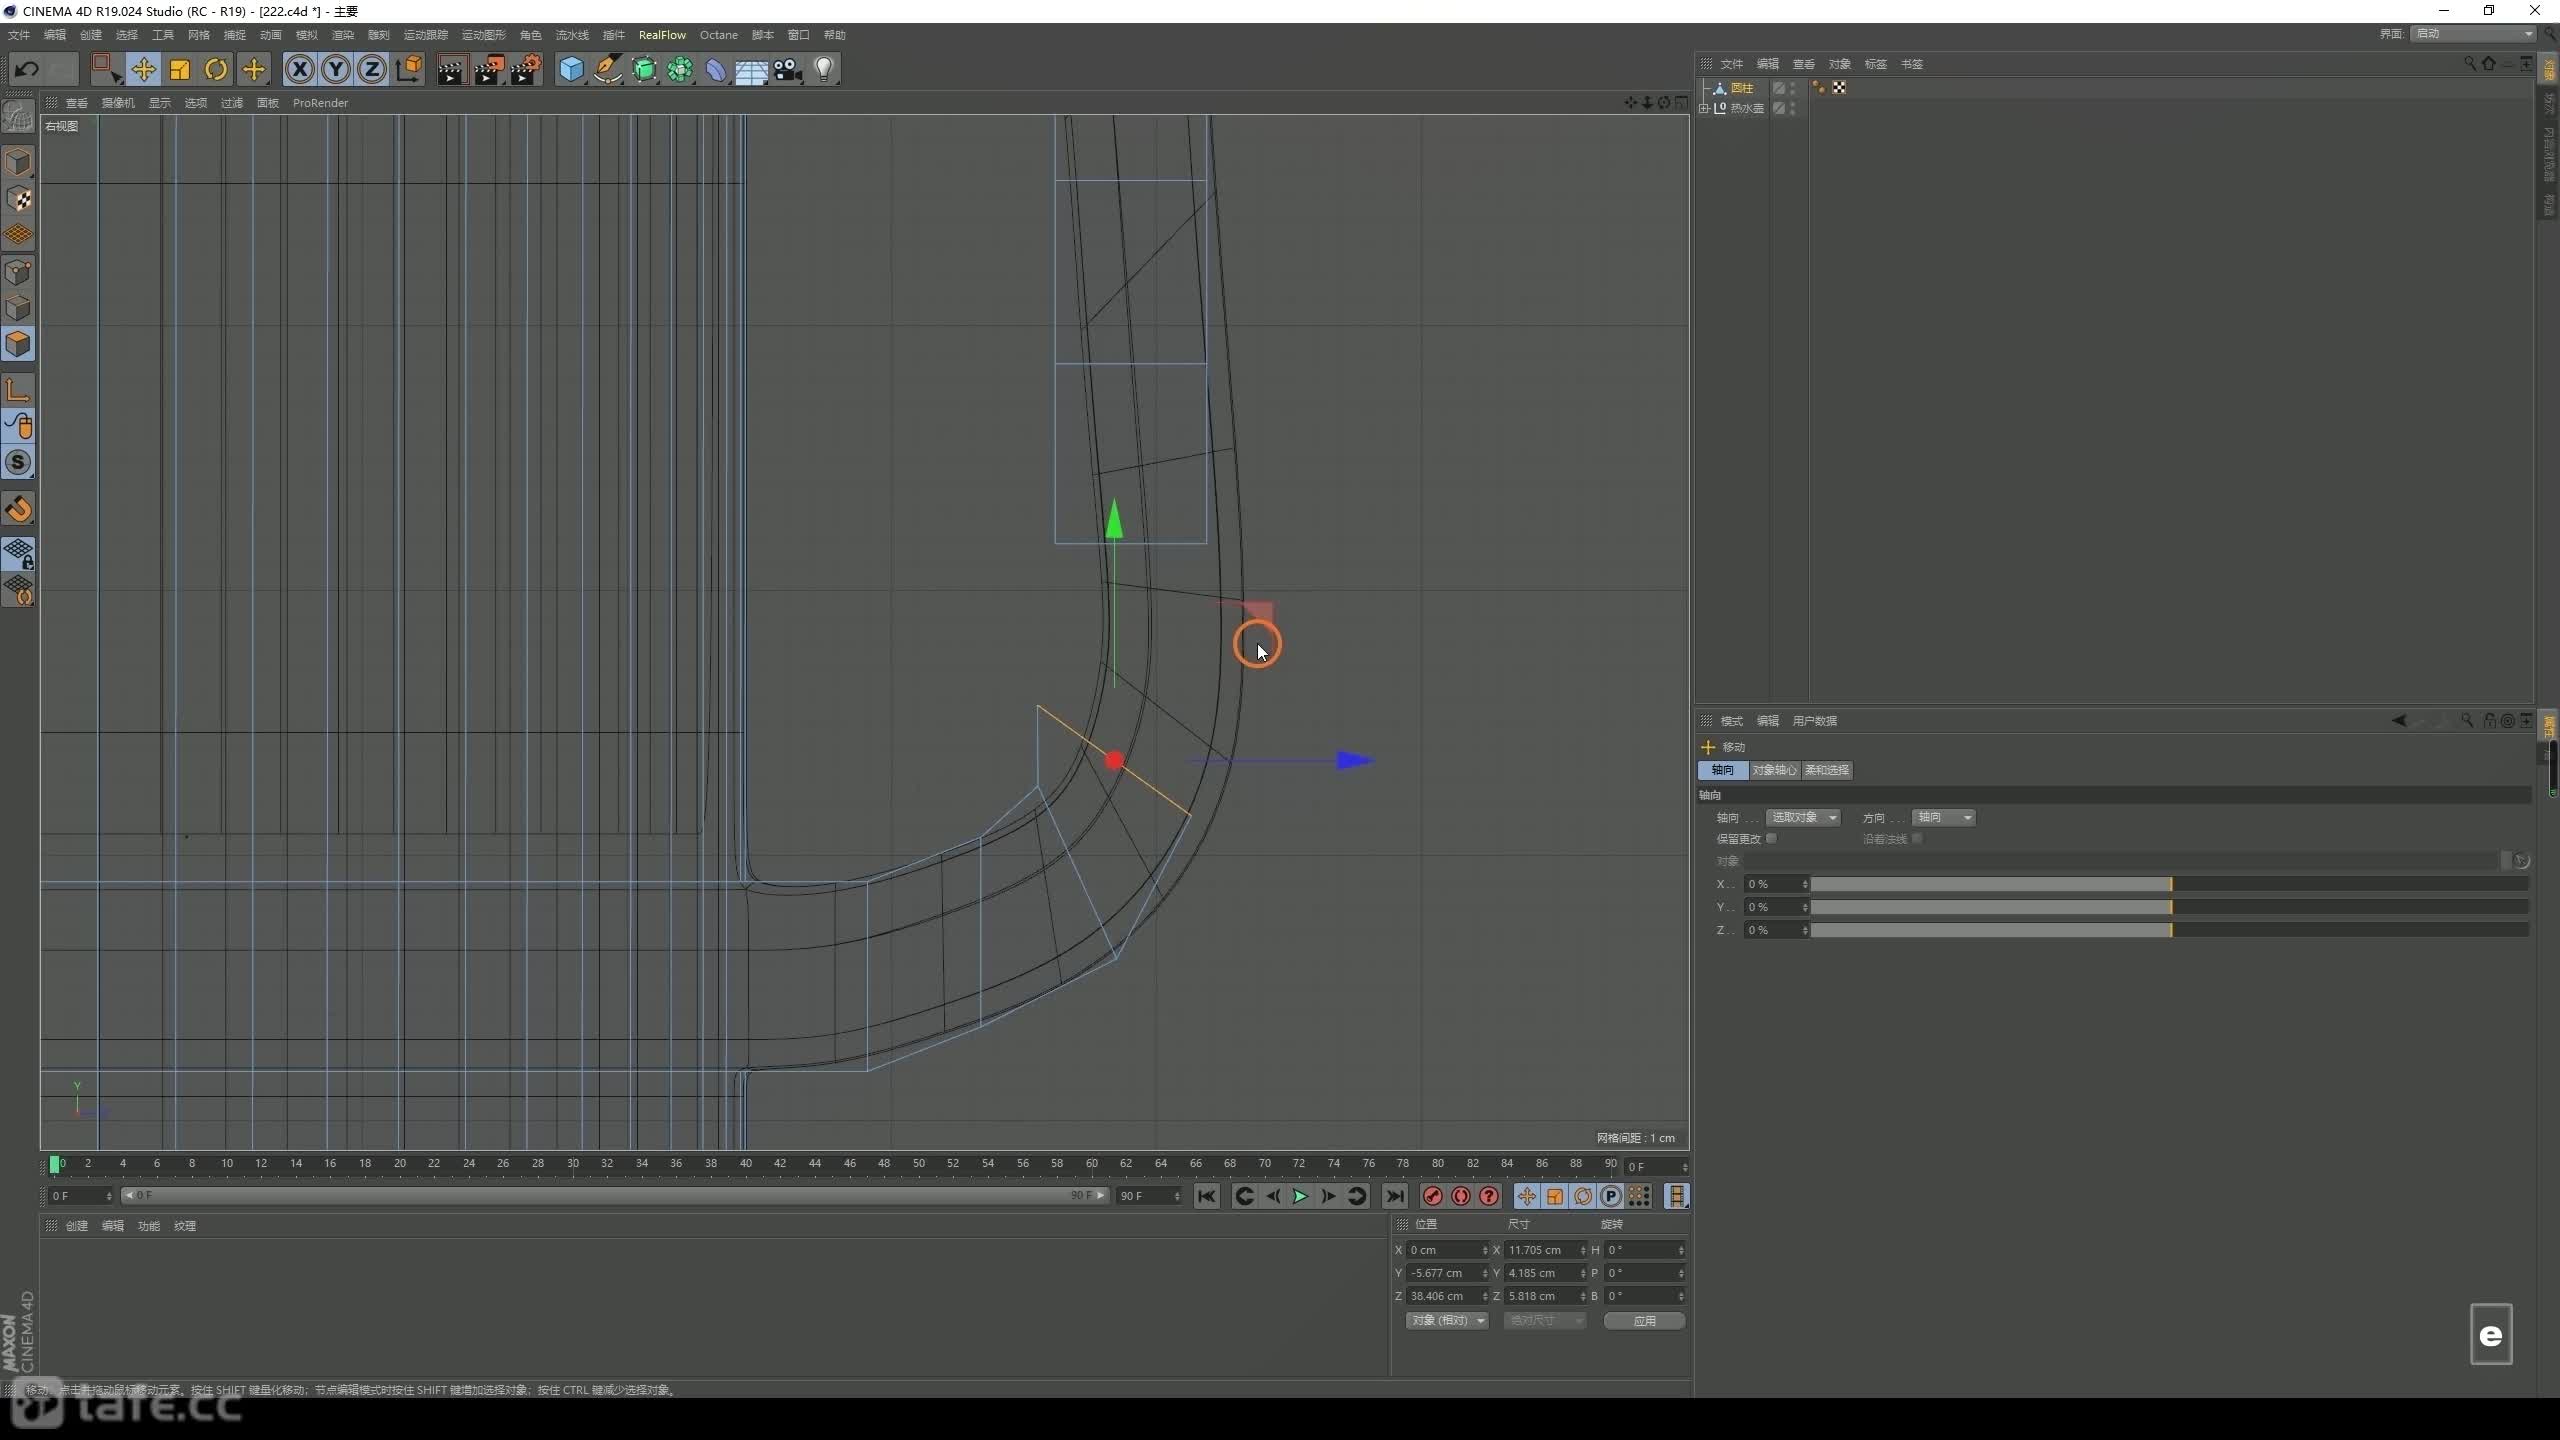The image size is (2560, 1440).
Task: Open Octane menu
Action: click(718, 35)
